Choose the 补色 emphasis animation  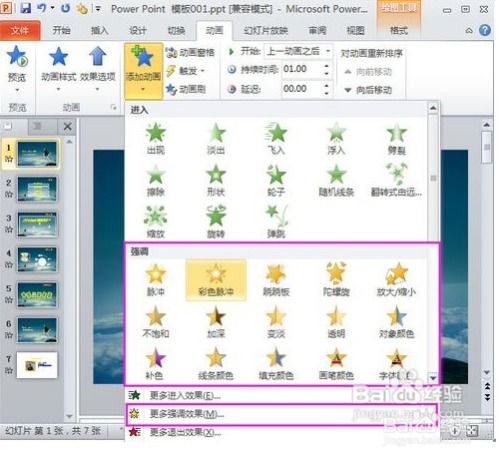[155, 363]
